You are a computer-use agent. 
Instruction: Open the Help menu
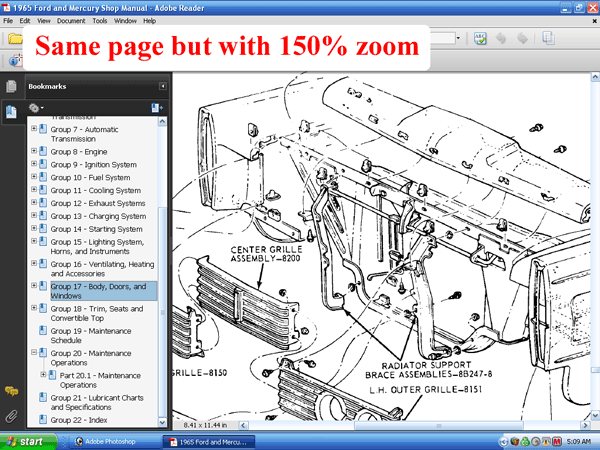point(150,21)
